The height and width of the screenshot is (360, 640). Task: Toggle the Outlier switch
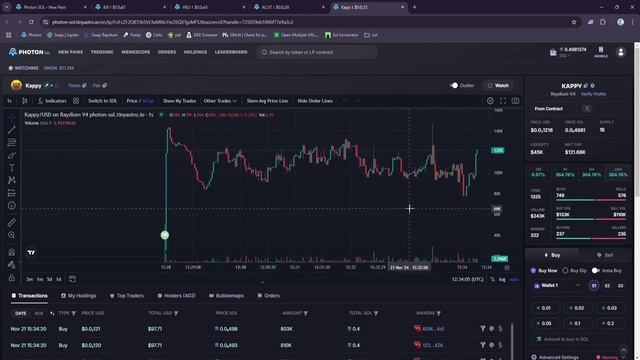(454, 85)
